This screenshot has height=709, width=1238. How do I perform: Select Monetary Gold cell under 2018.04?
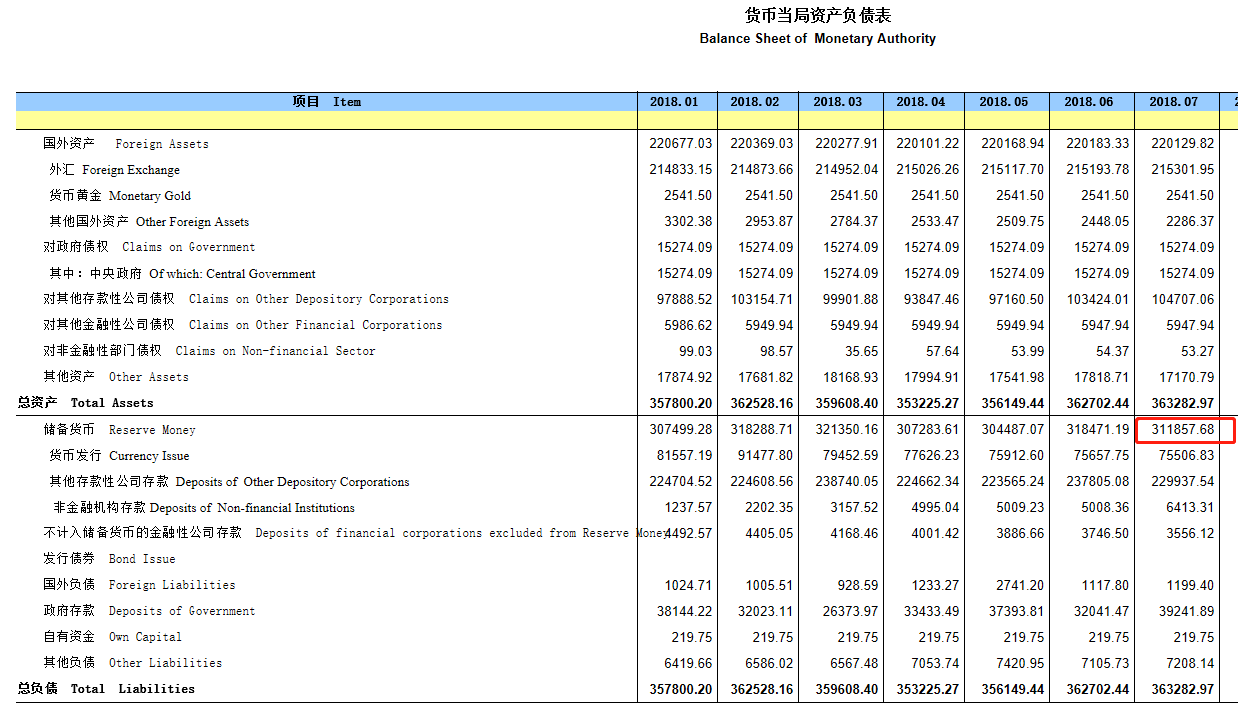coord(935,196)
